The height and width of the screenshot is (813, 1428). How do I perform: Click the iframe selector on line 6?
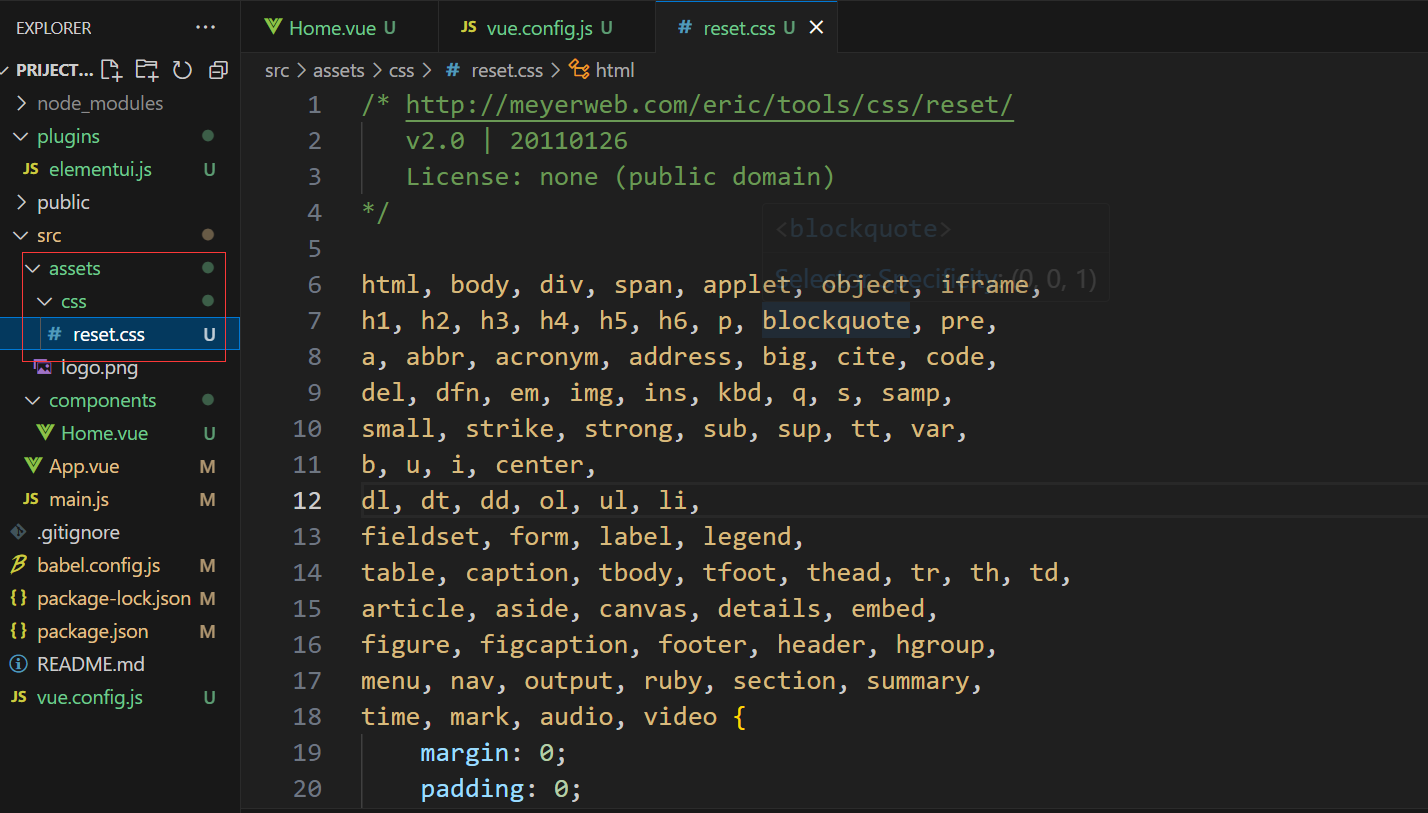pyautogui.click(x=984, y=285)
